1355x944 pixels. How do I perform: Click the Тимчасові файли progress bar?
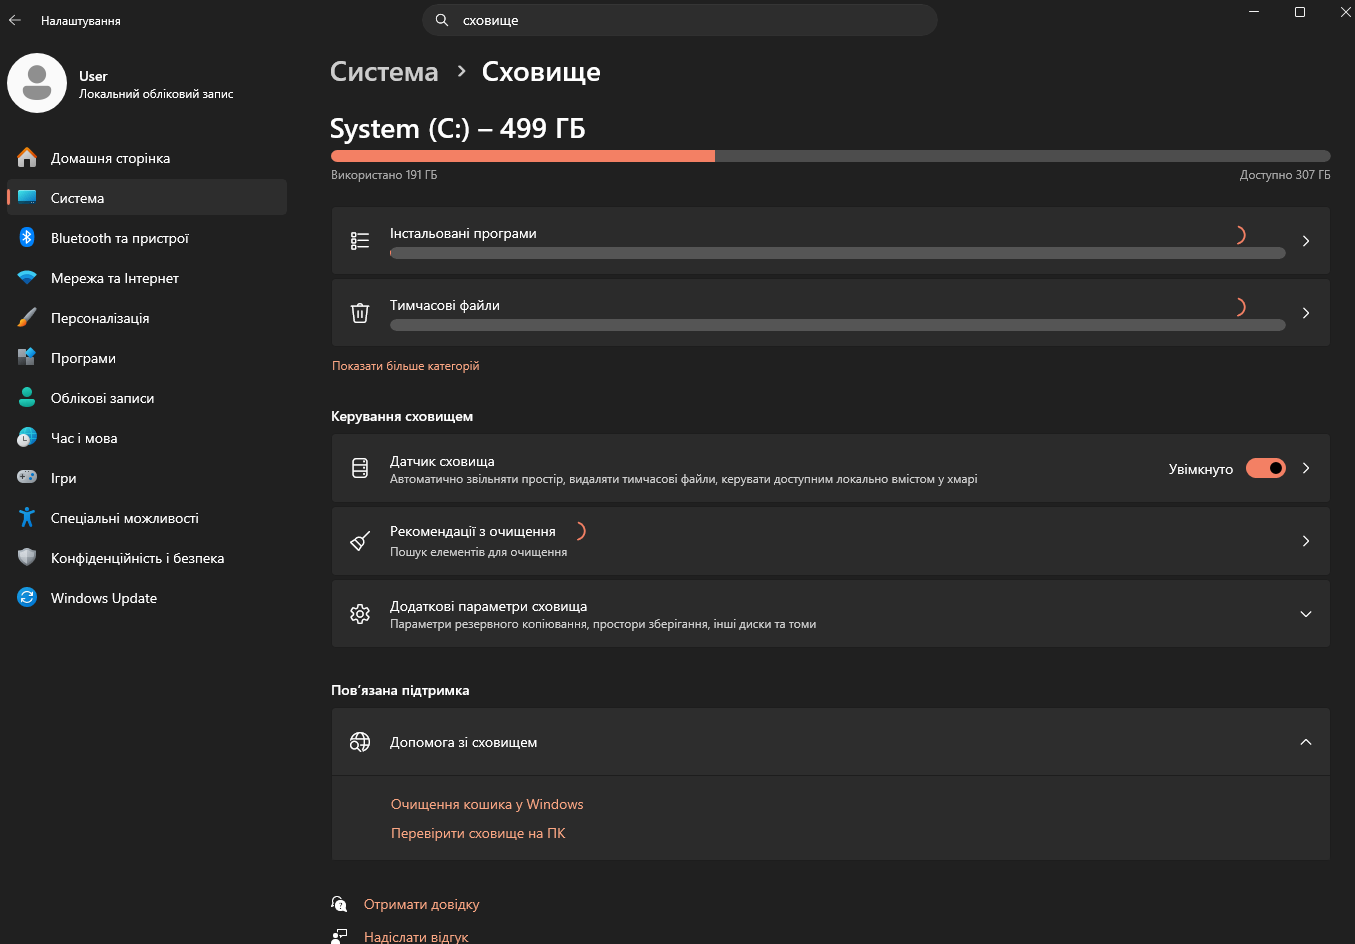point(838,325)
